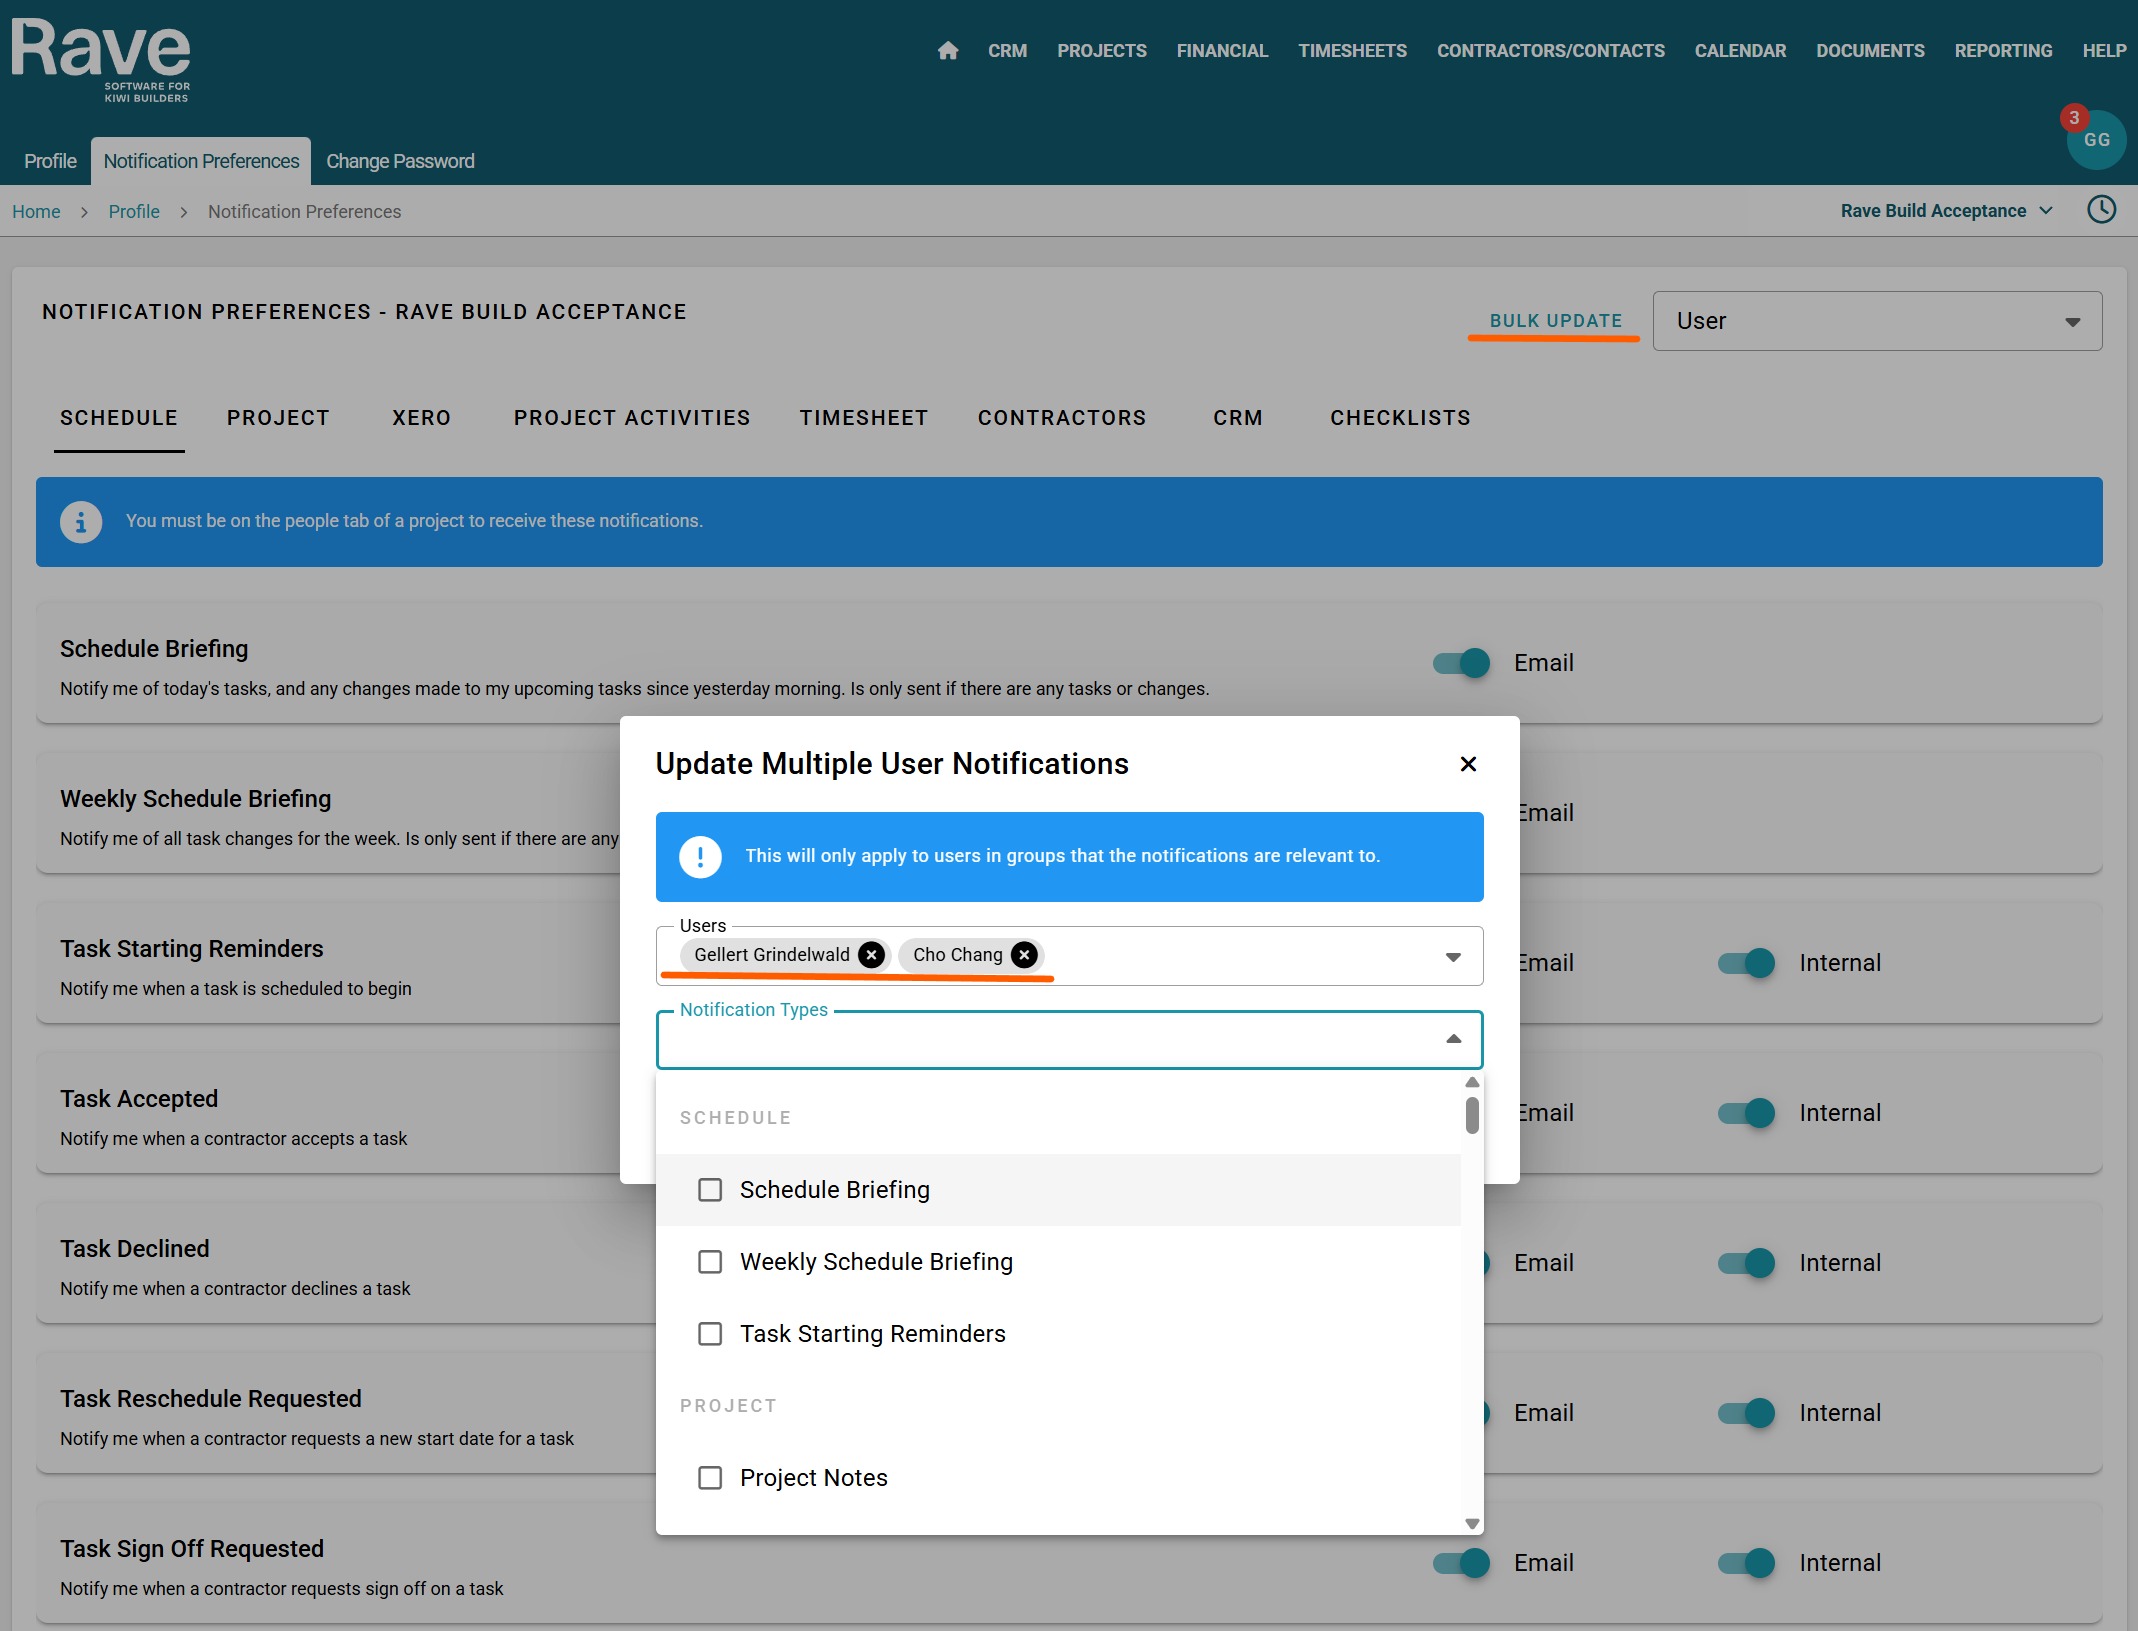Image resolution: width=2138 pixels, height=1631 pixels.
Task: Open HELP in top navigation
Action: tap(2104, 51)
